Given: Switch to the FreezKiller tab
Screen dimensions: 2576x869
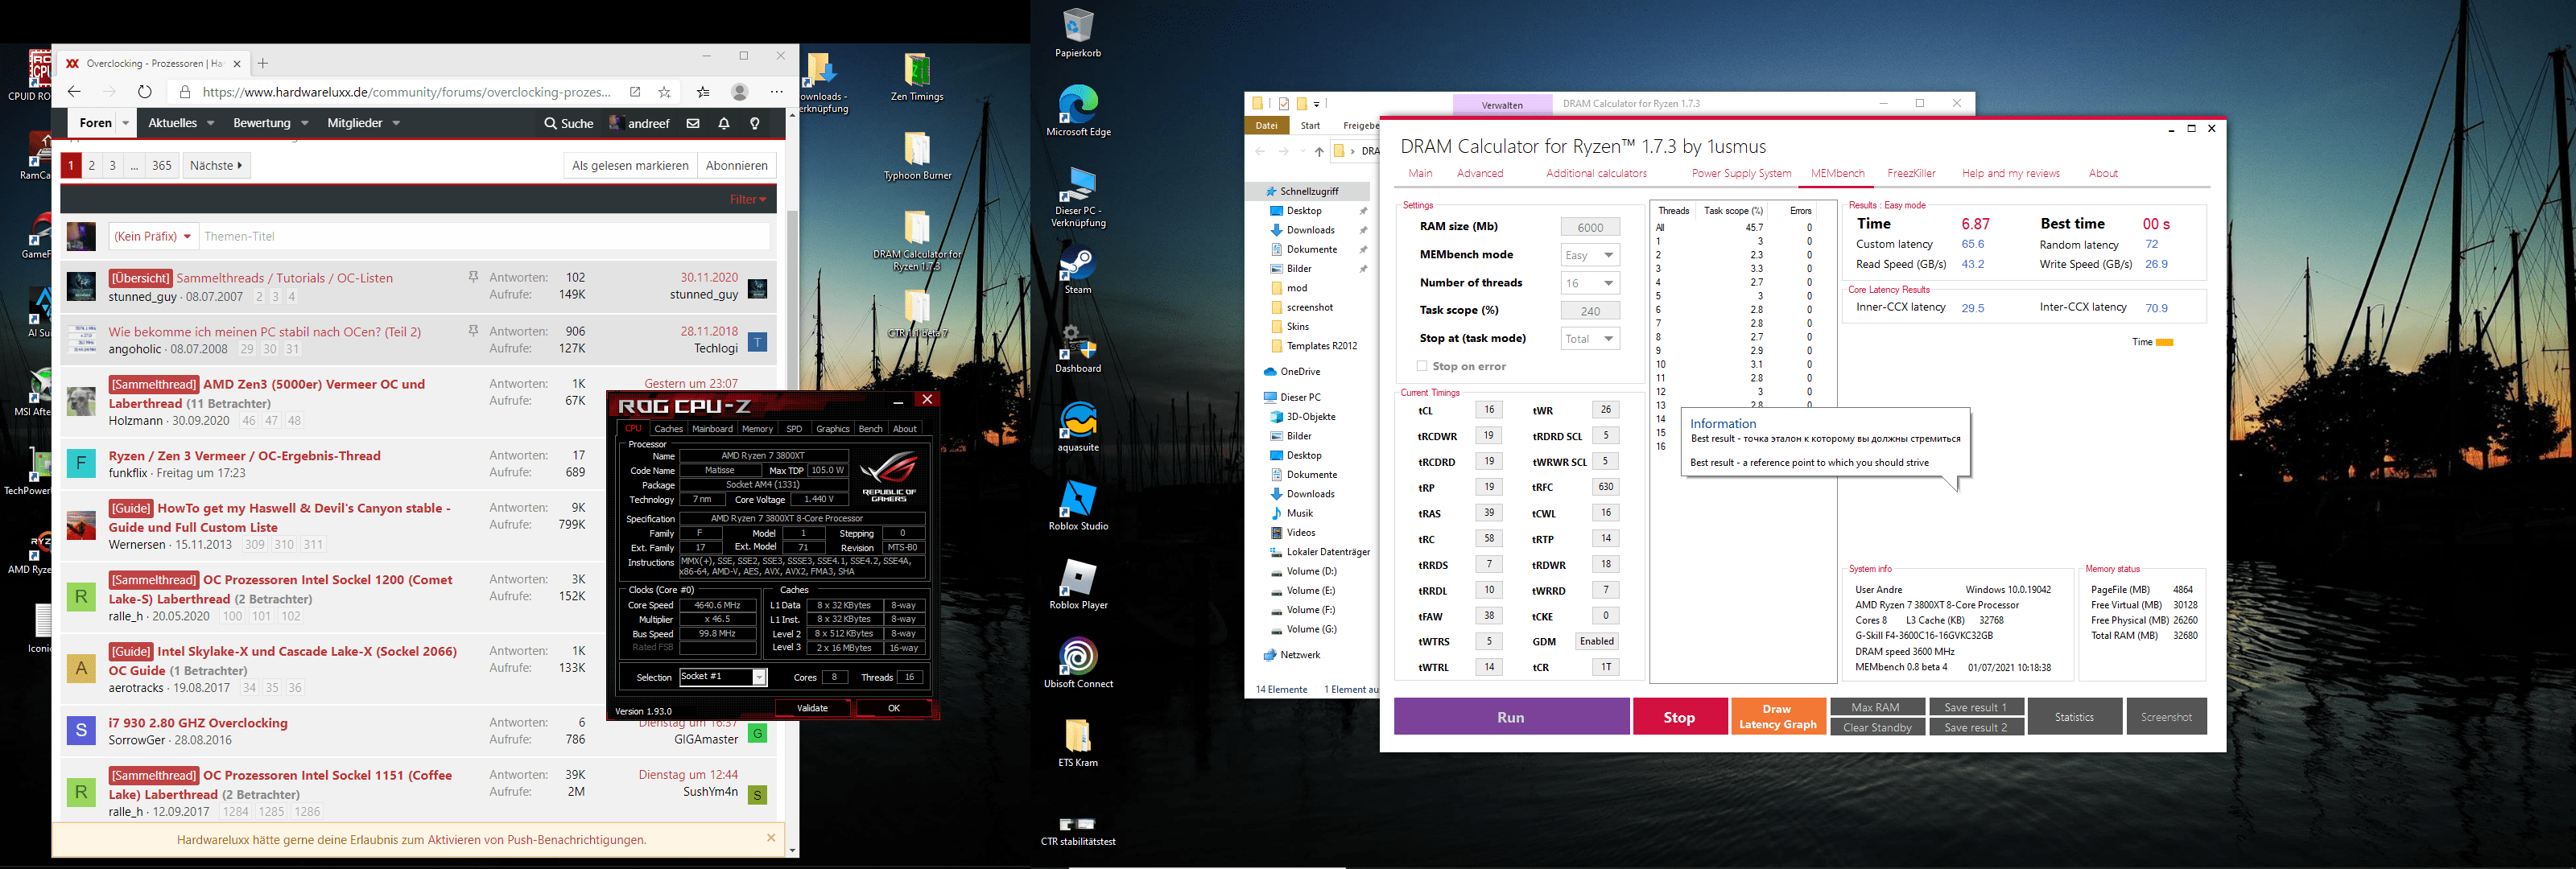Looking at the screenshot, I should [1910, 173].
